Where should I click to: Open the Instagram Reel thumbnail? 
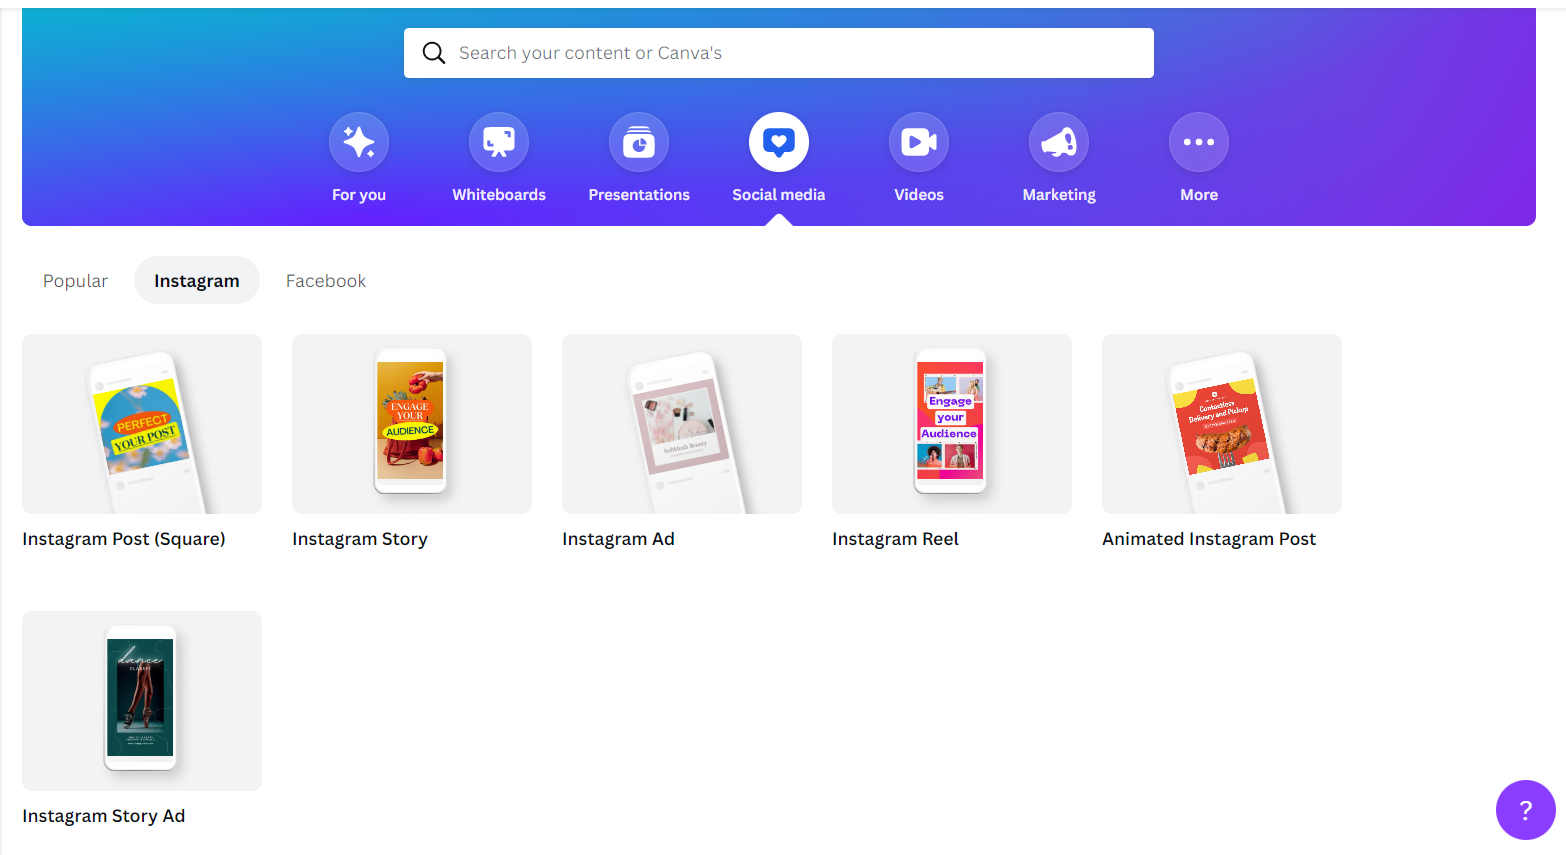[x=952, y=424]
